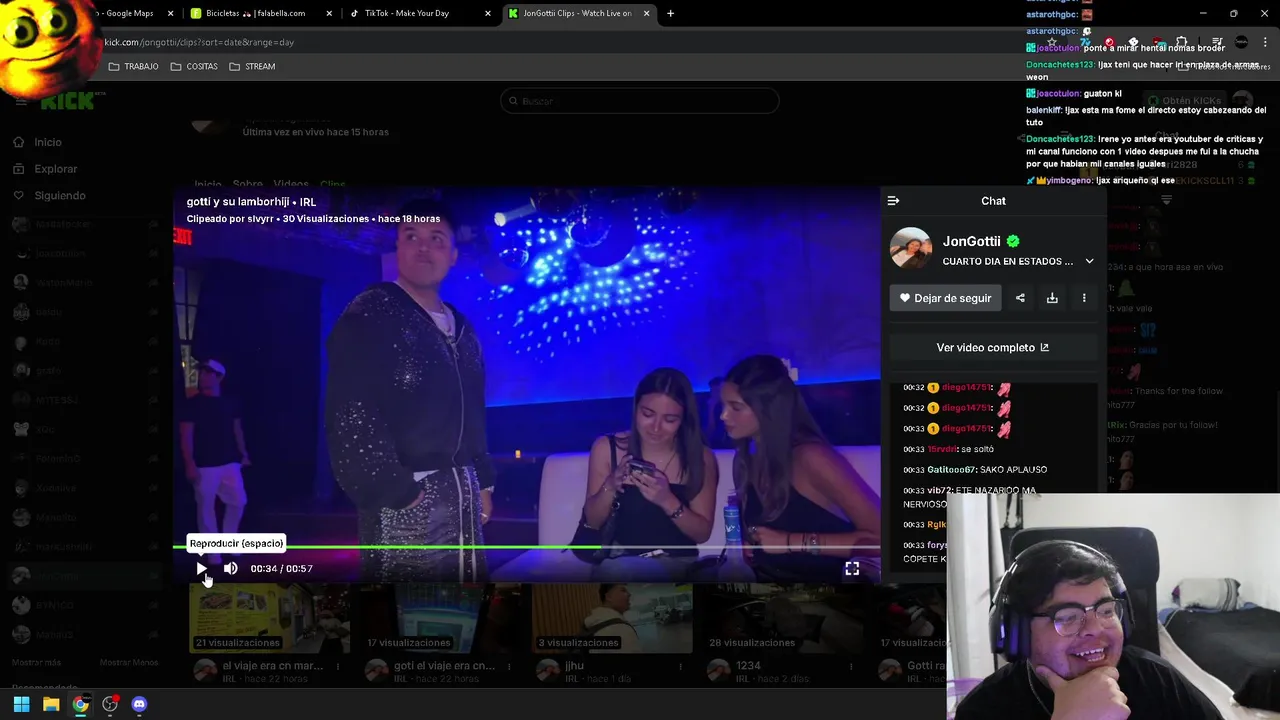This screenshot has height=720, width=1280.
Task: Open options for el viaje era cn mar clip
Action: point(338,666)
